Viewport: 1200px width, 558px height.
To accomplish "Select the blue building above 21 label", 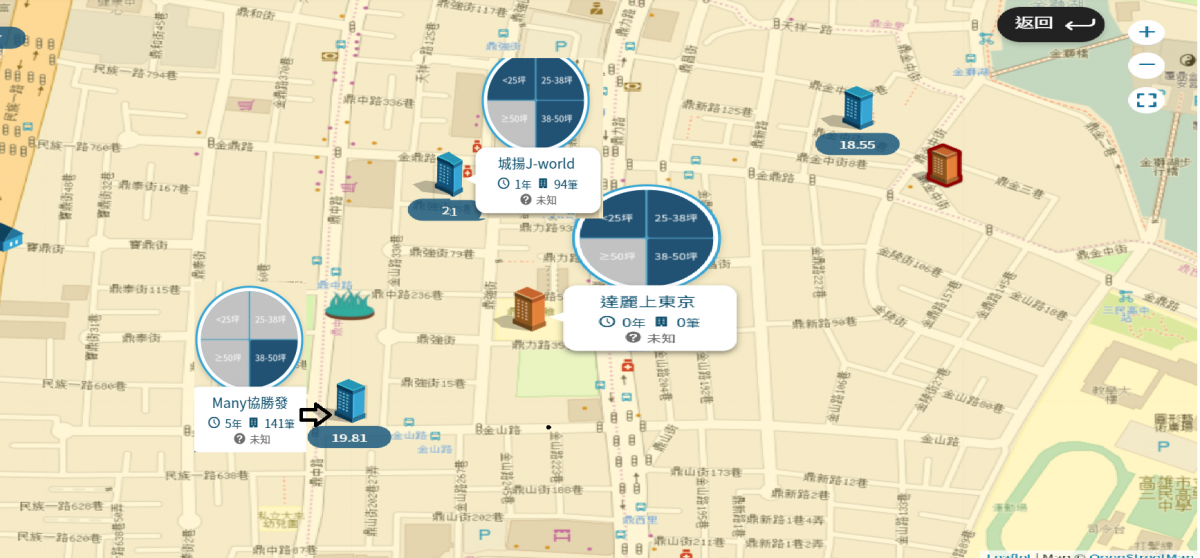I will [x=449, y=174].
